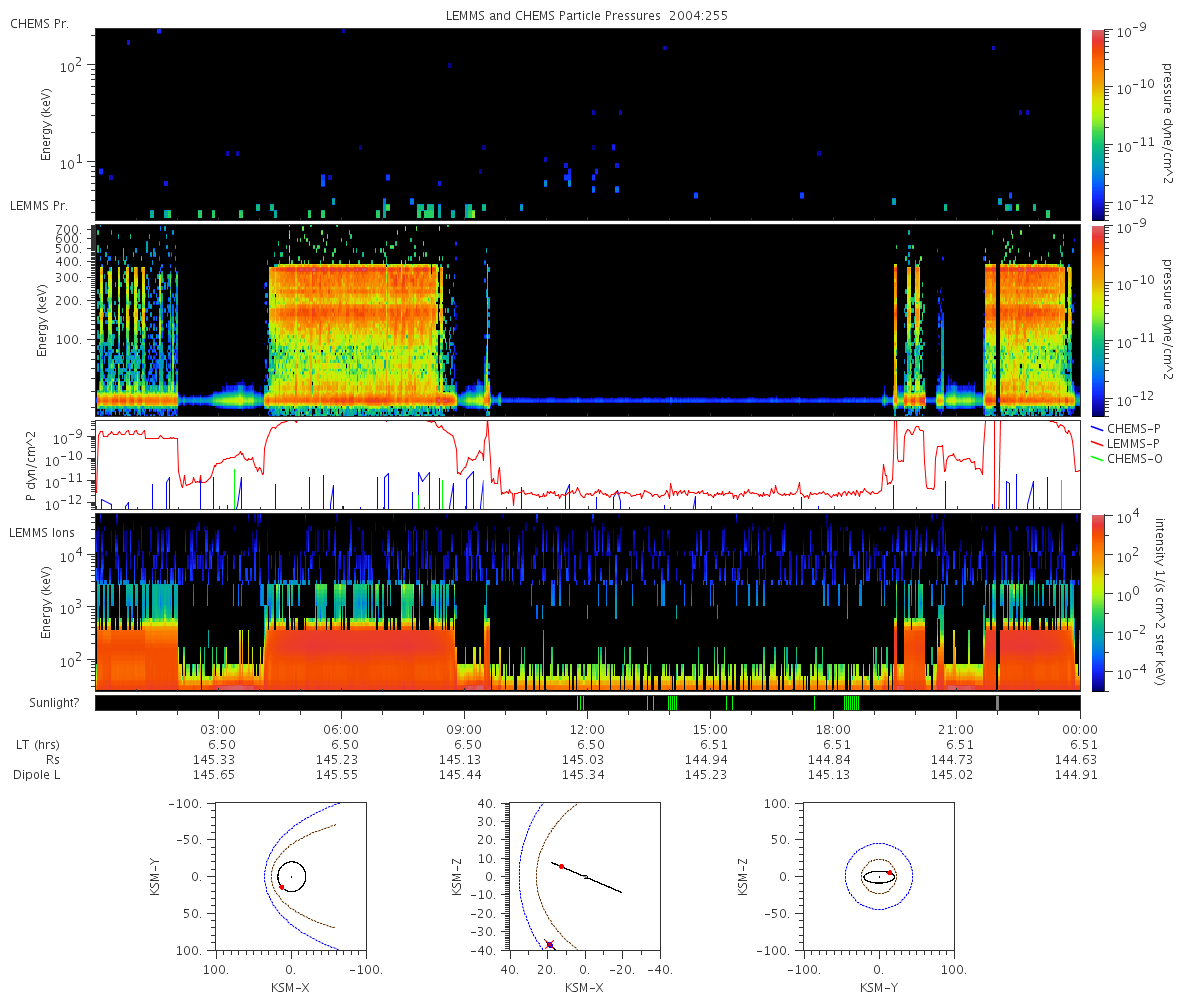
Task: Click the LEMMS Ions intensity color scale
Action: (x=1098, y=602)
